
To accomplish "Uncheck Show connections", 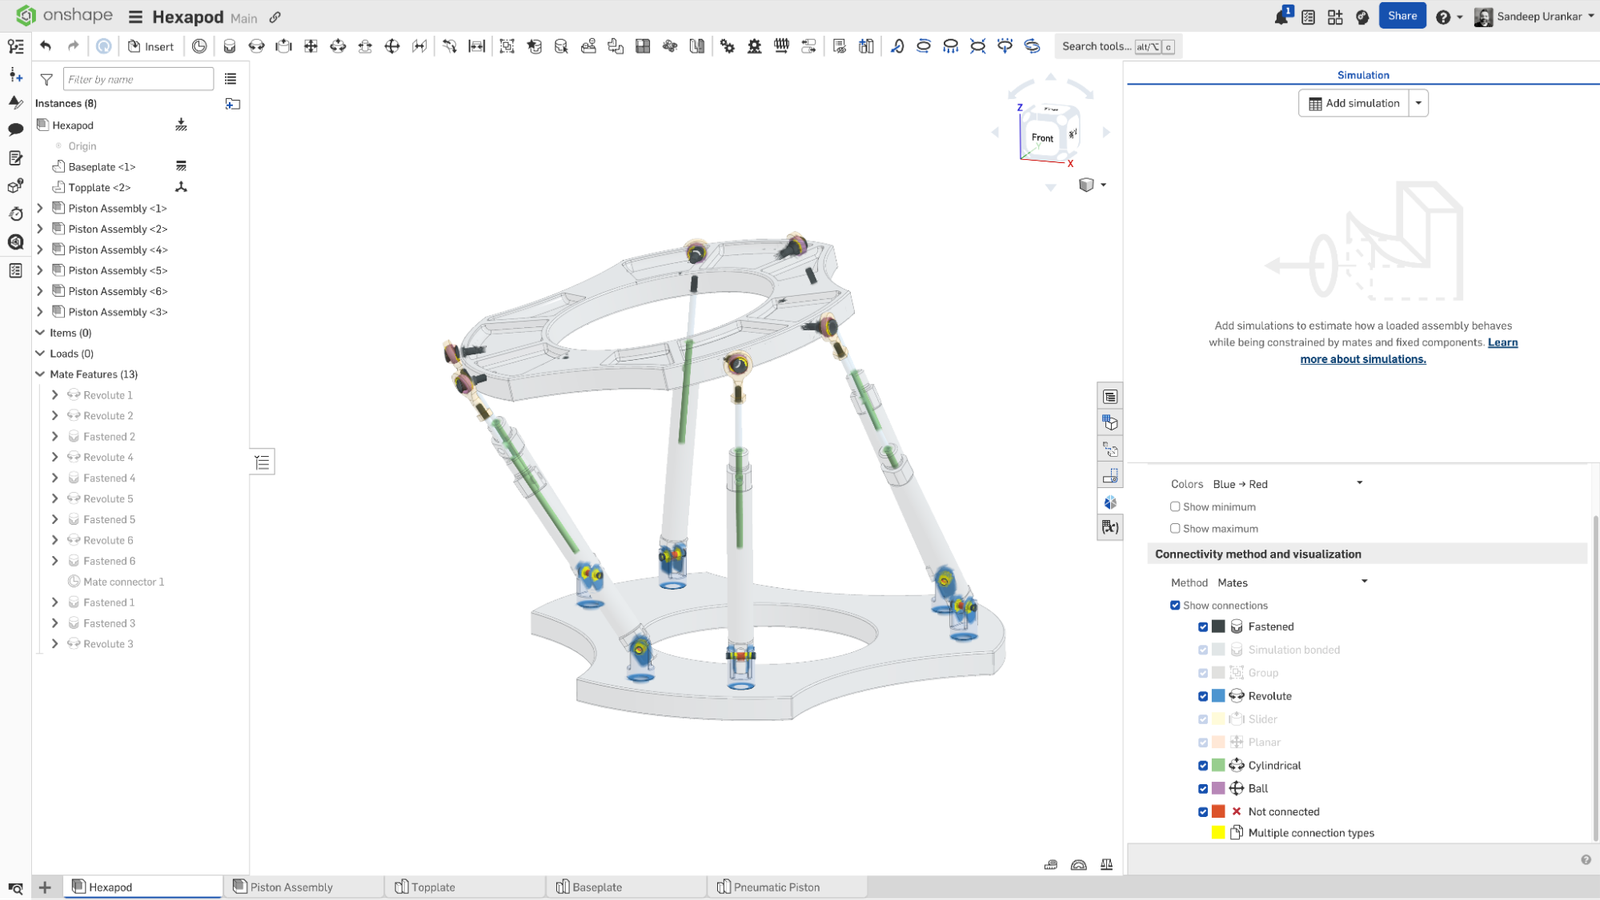I will click(1176, 605).
